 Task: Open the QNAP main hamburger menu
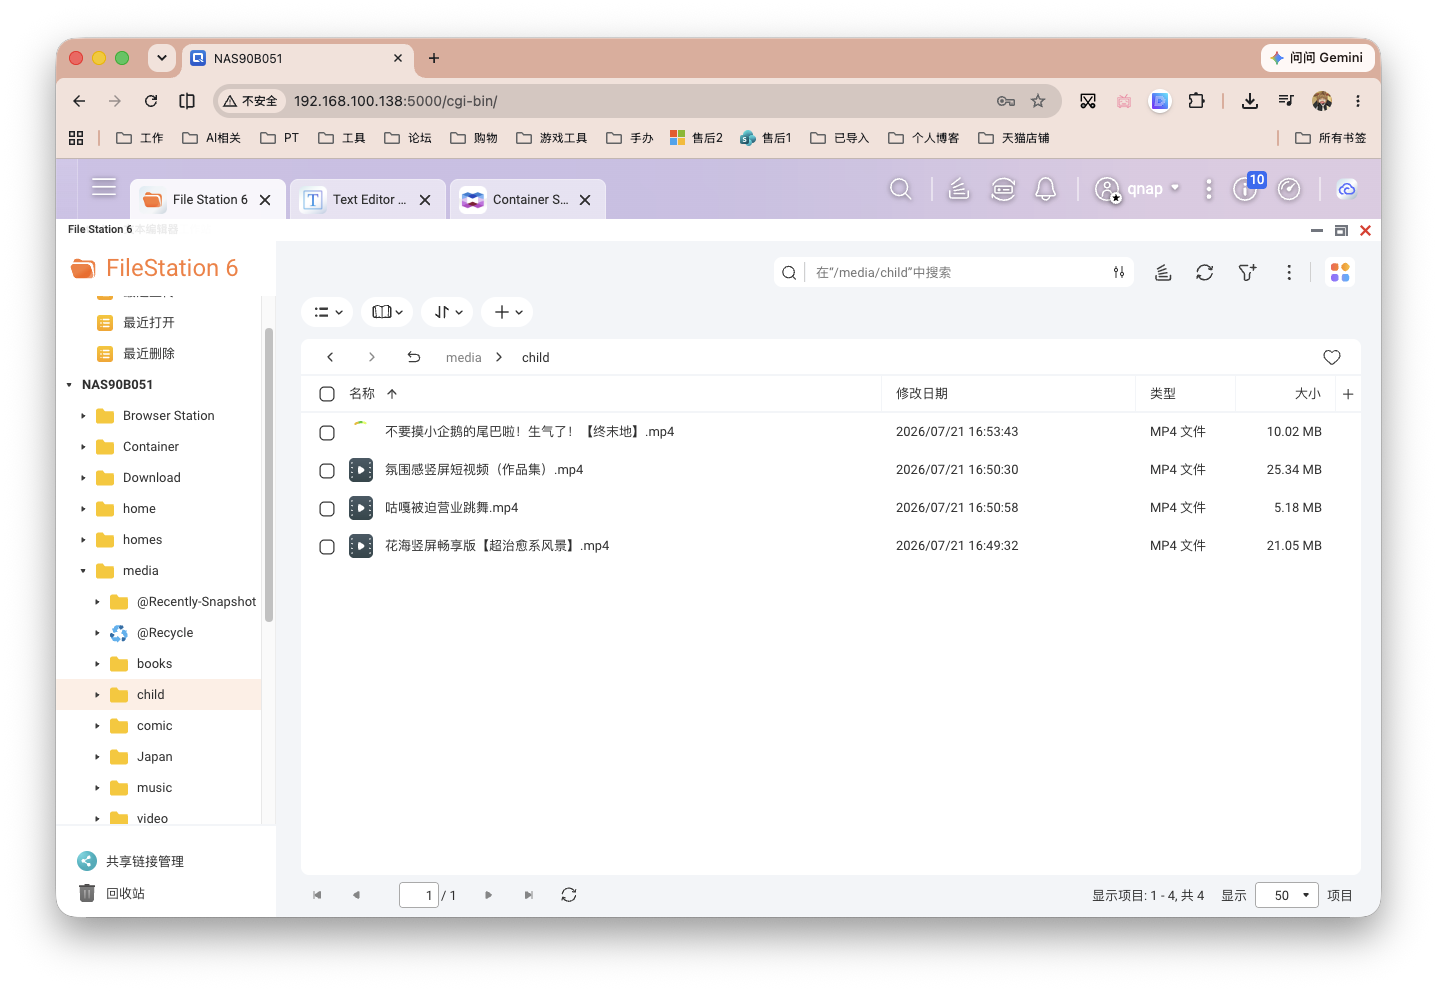[x=104, y=187]
